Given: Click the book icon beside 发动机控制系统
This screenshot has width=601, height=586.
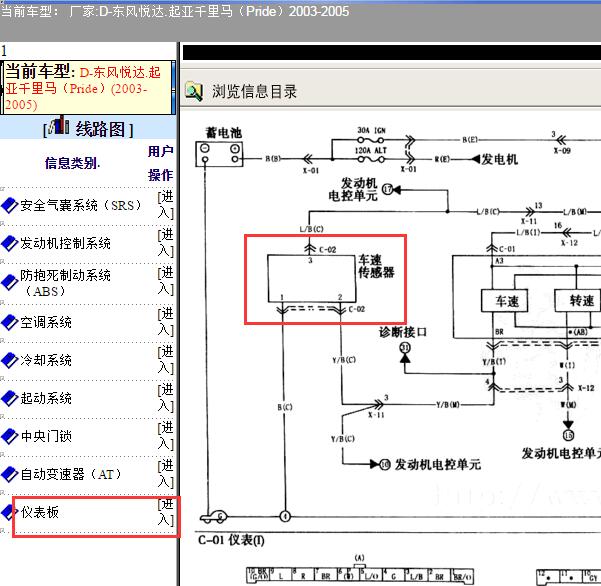Looking at the screenshot, I should click(10, 243).
